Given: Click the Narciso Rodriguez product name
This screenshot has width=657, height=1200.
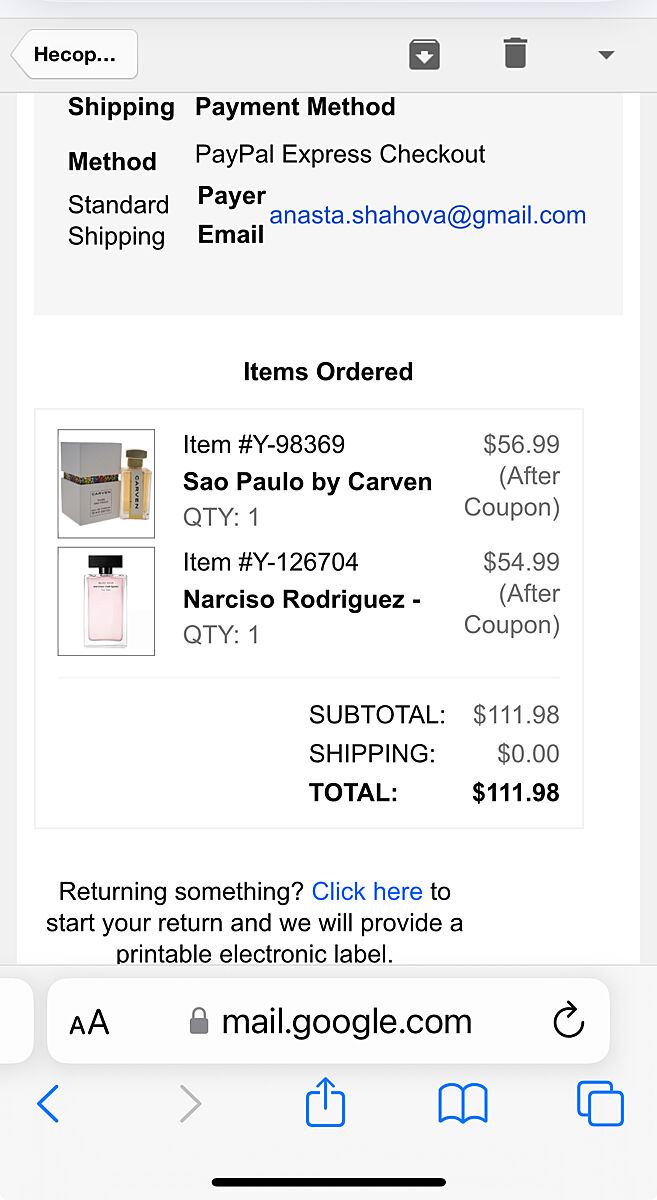Looking at the screenshot, I should pos(301,600).
